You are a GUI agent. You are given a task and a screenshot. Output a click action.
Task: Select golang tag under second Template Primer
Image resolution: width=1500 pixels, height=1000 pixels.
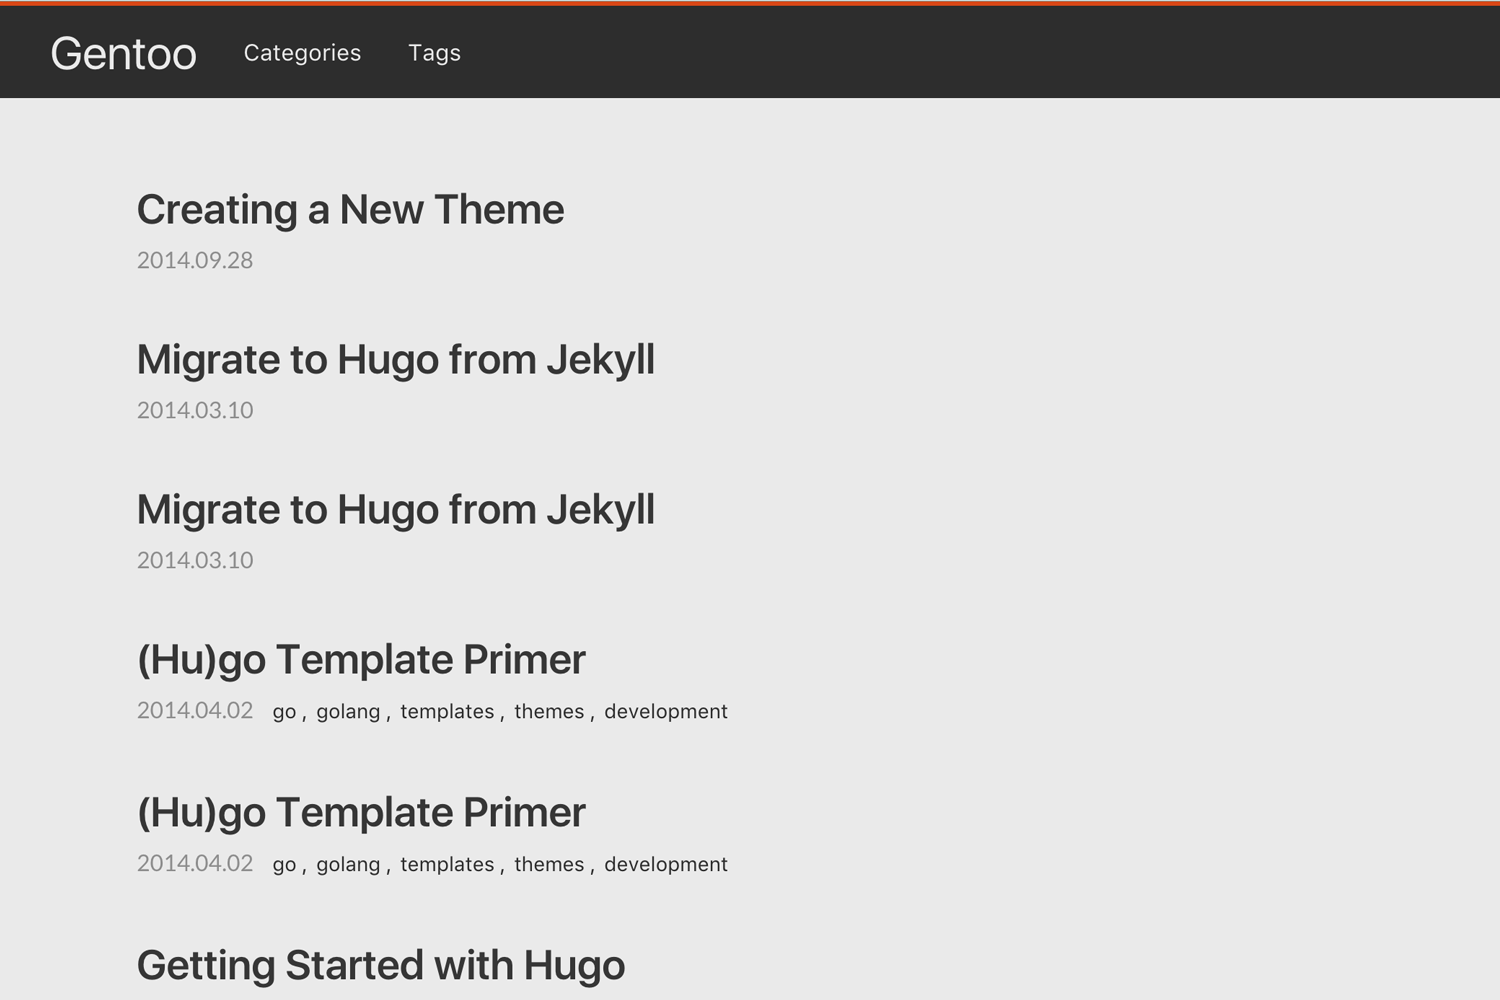click(x=348, y=865)
